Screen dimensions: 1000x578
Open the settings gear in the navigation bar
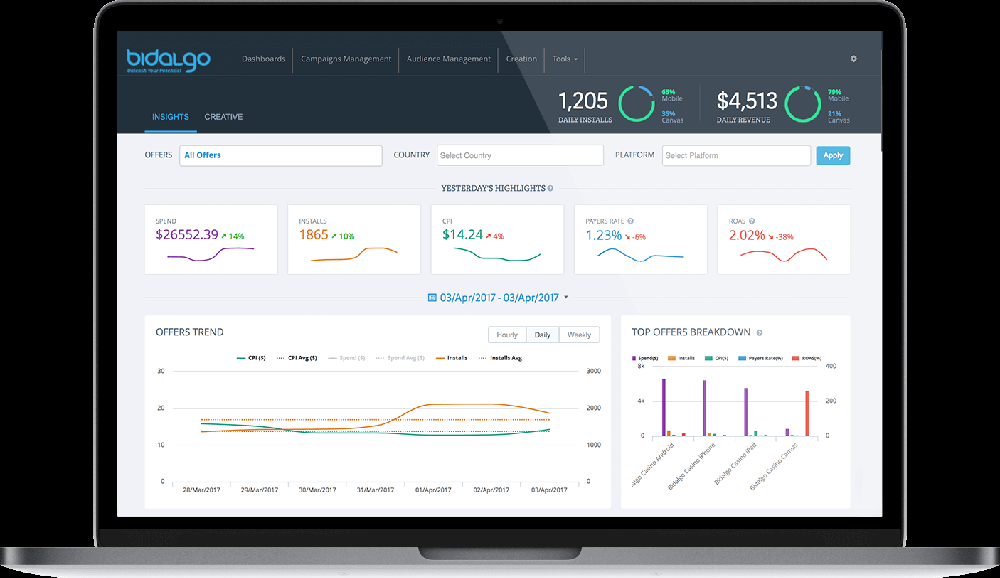click(853, 59)
